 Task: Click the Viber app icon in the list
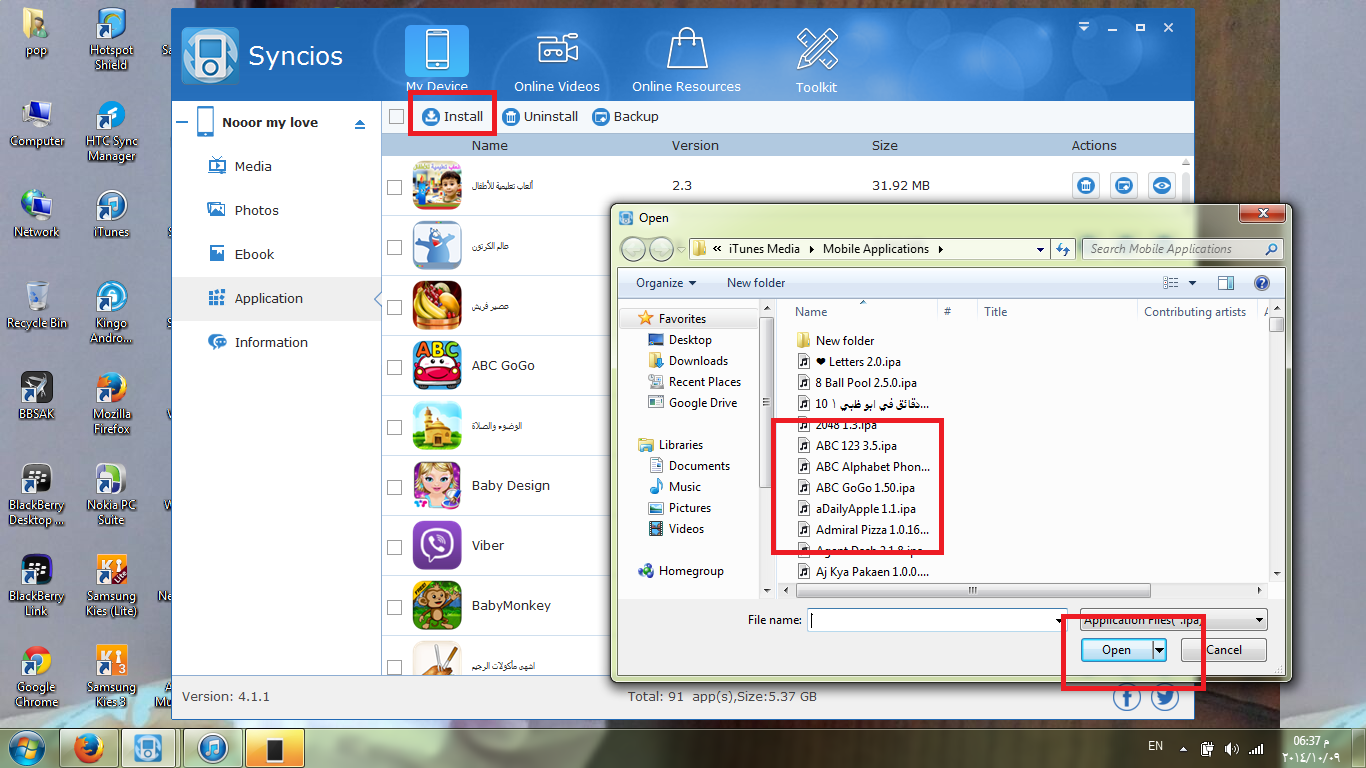click(x=437, y=546)
